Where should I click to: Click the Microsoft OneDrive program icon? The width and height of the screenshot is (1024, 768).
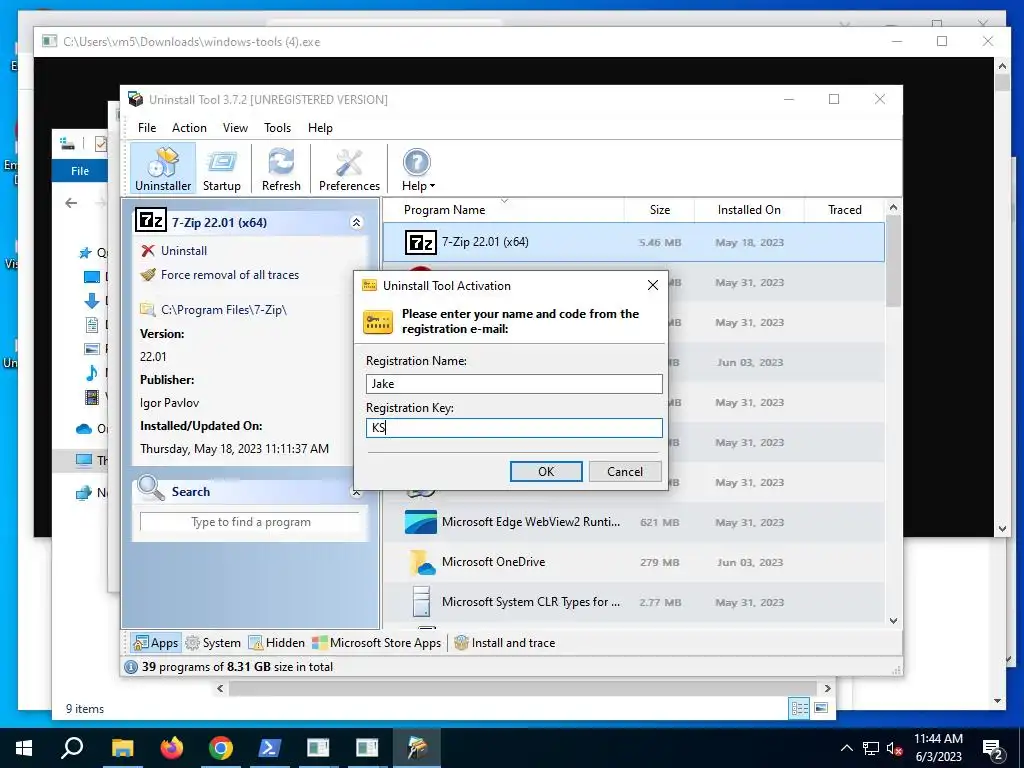421,562
